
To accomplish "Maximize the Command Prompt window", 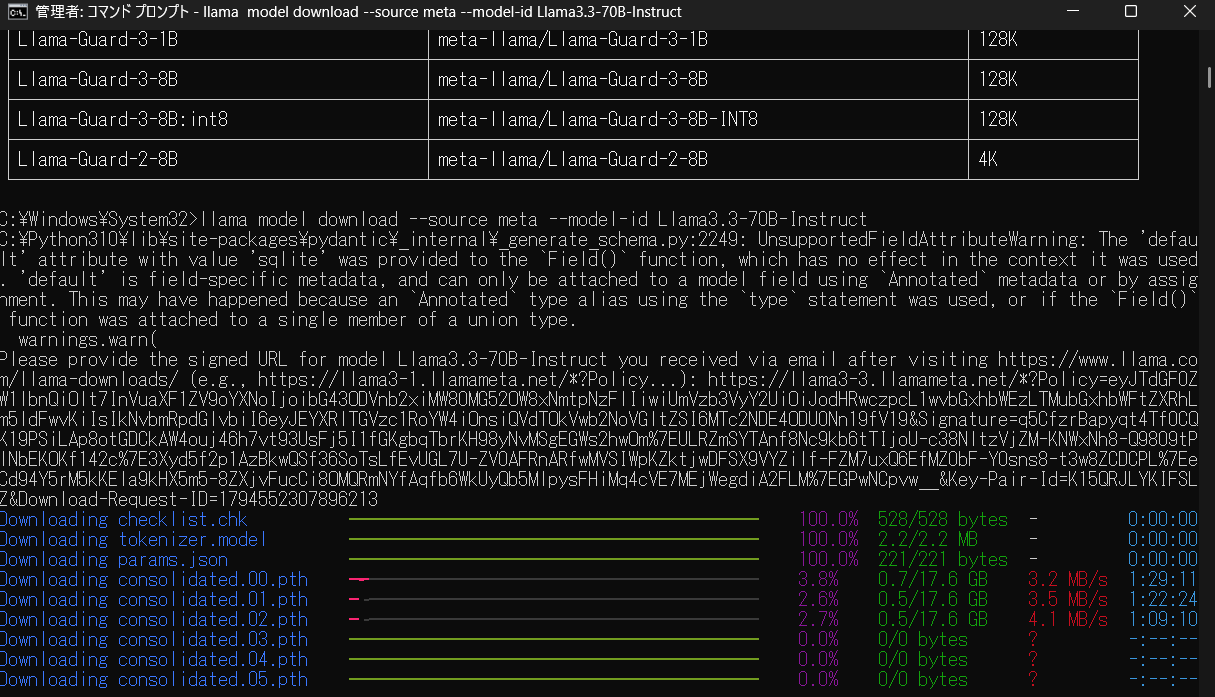I will tap(1131, 12).
